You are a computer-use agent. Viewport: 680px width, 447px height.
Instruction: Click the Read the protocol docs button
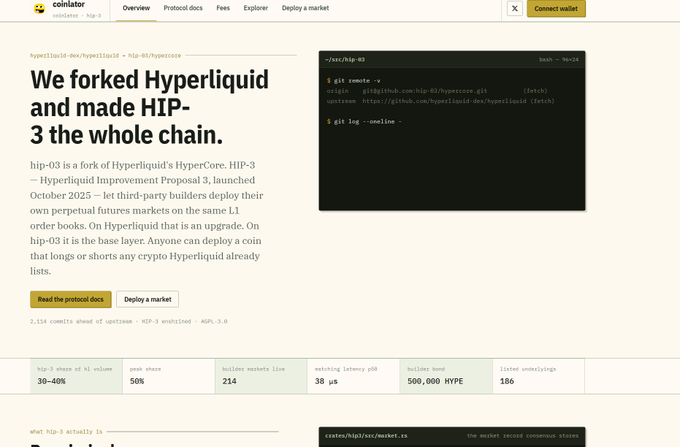click(x=71, y=299)
